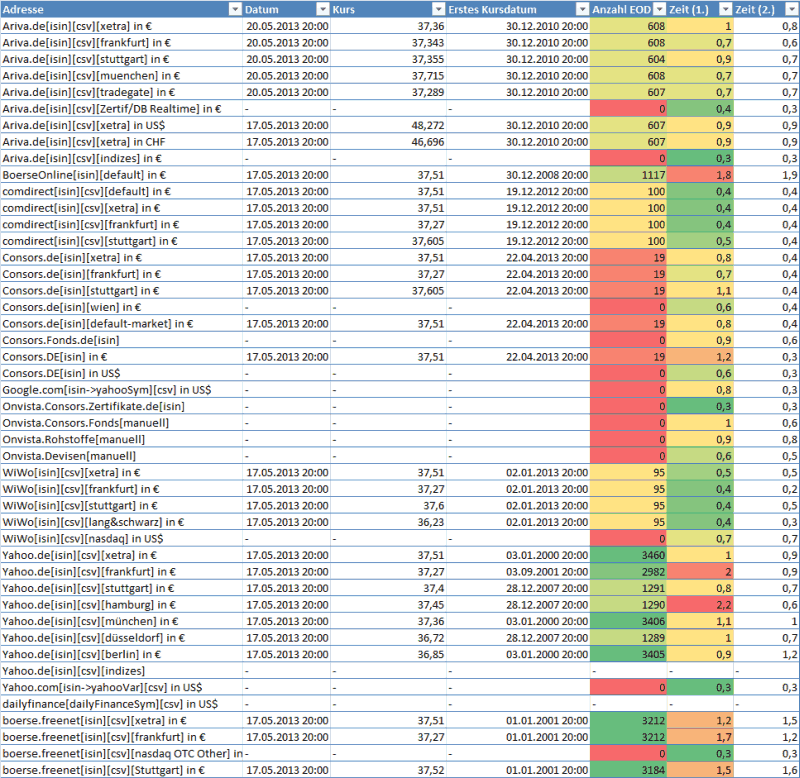Select cell comdirect[isin][csv][xetra] in €
The height and width of the screenshot is (778, 800).
121,208
